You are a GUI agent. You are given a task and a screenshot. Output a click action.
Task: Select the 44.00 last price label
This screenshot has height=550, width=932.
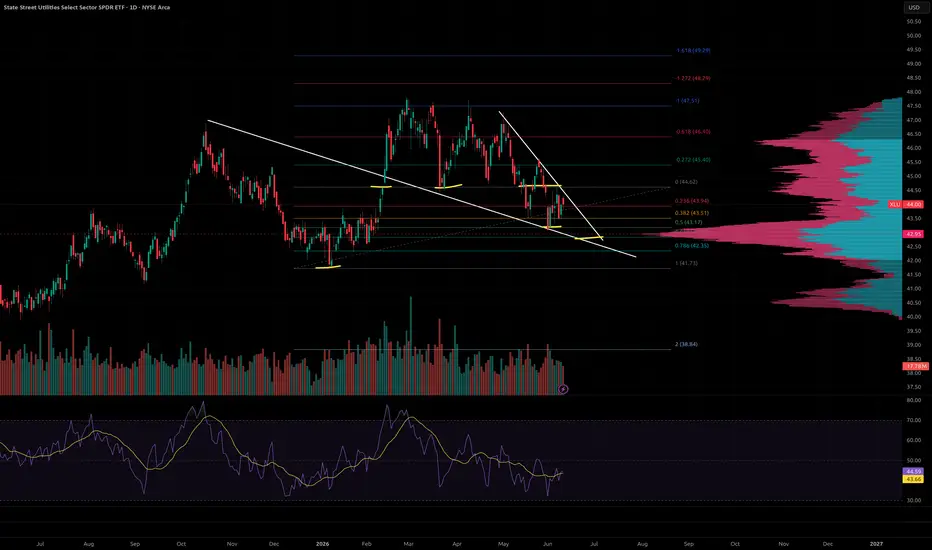pos(914,204)
